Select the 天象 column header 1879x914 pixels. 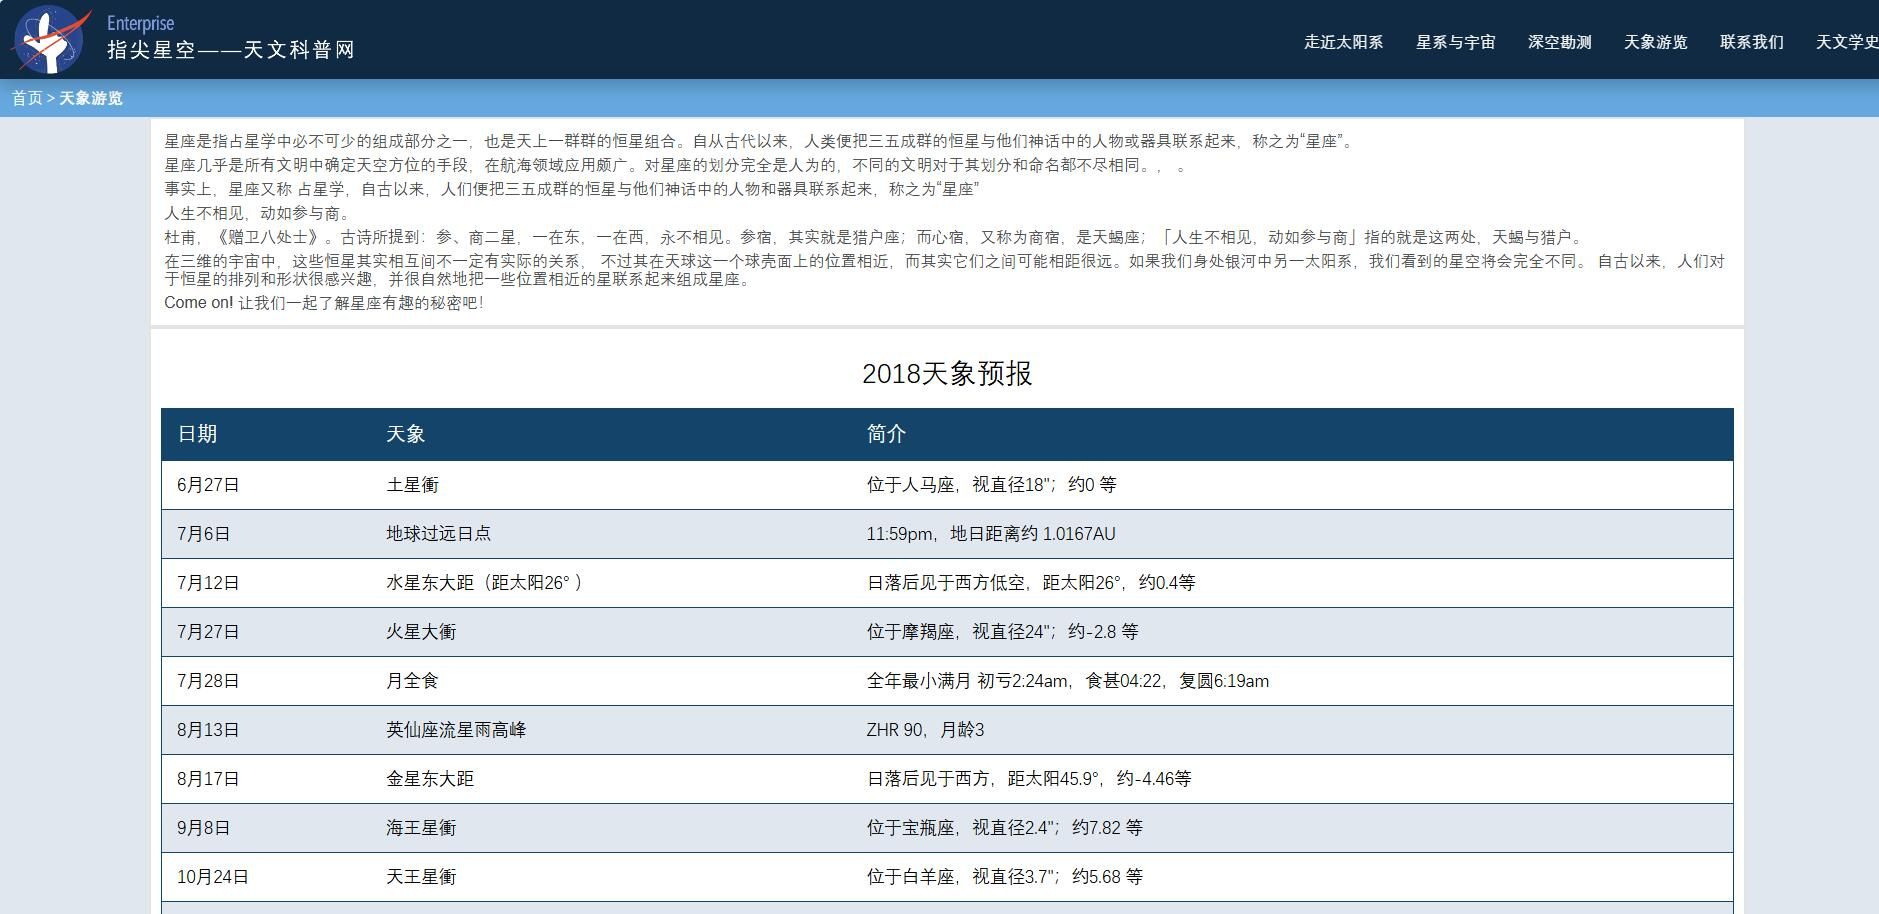[404, 434]
